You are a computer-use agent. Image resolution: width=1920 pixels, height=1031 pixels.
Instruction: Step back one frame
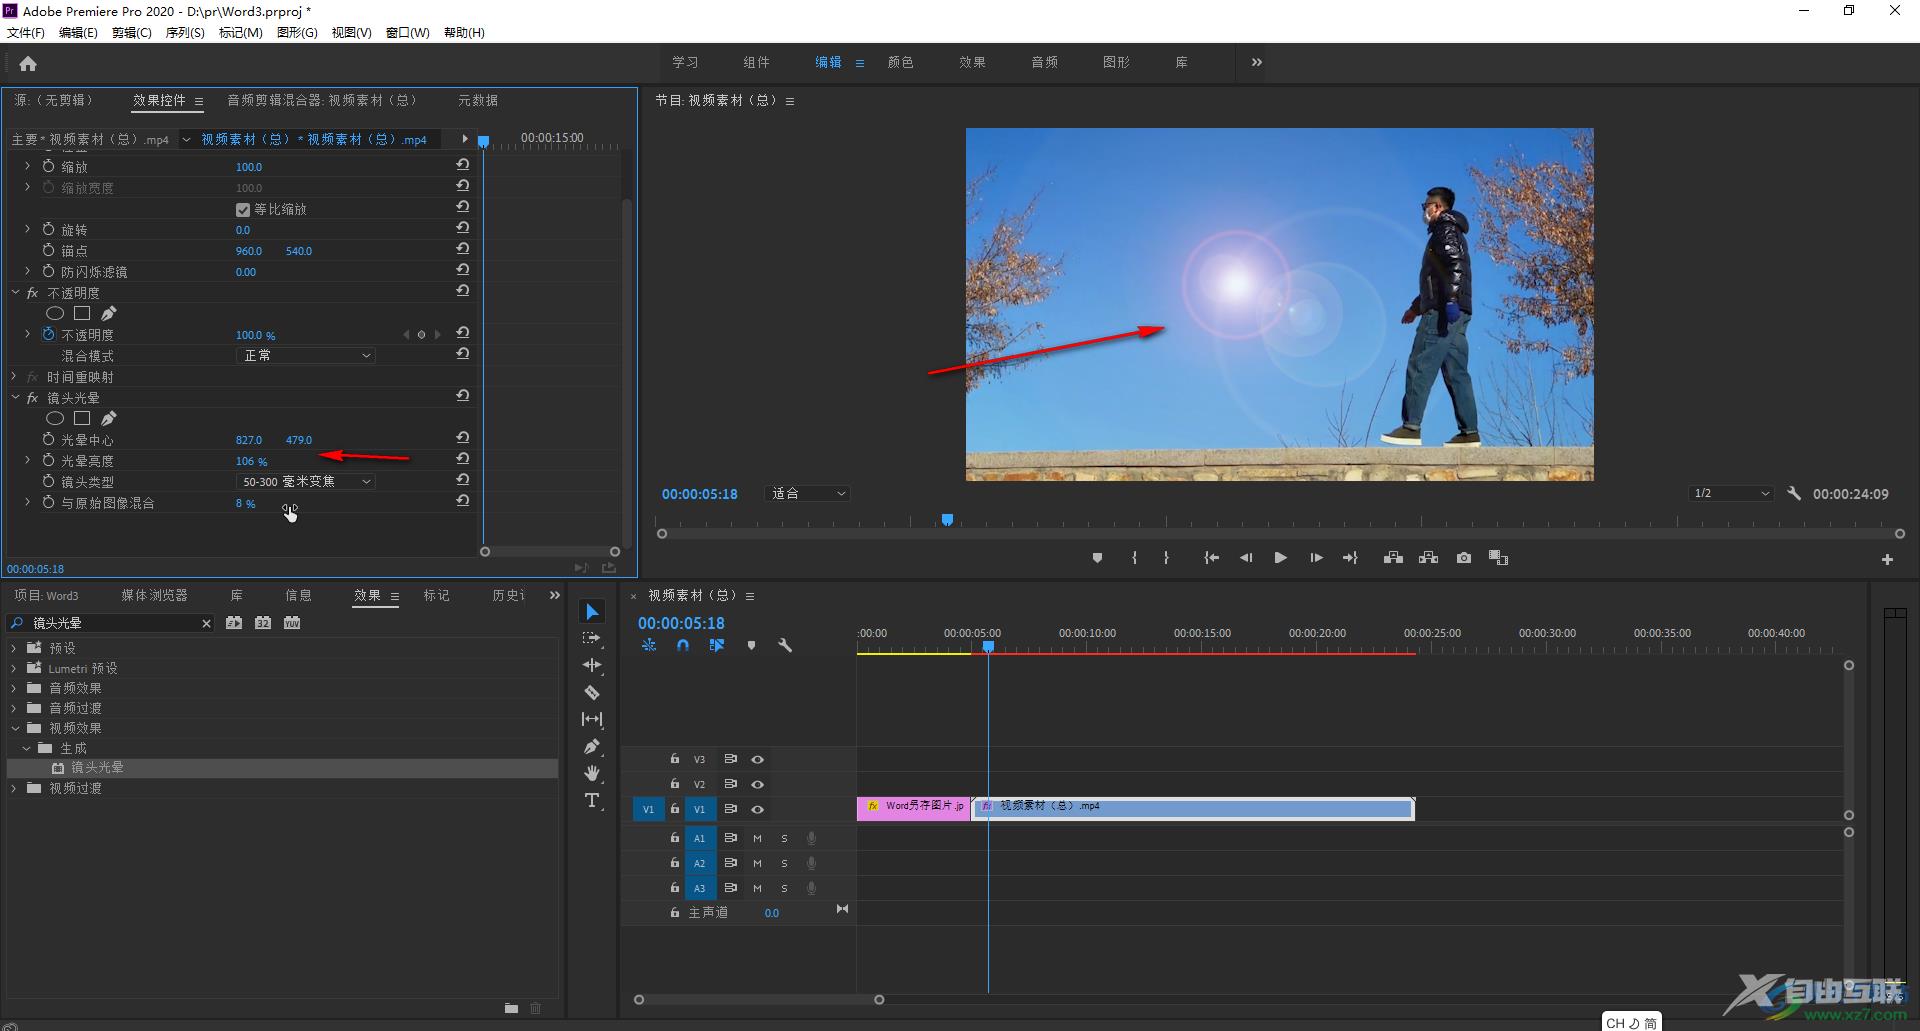(x=1246, y=558)
